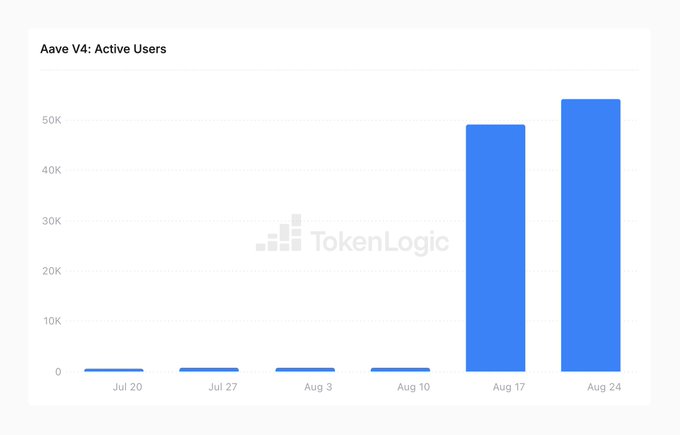Click the 20K y-axis label
Screen dimensions: 680x435
[x=52, y=271]
